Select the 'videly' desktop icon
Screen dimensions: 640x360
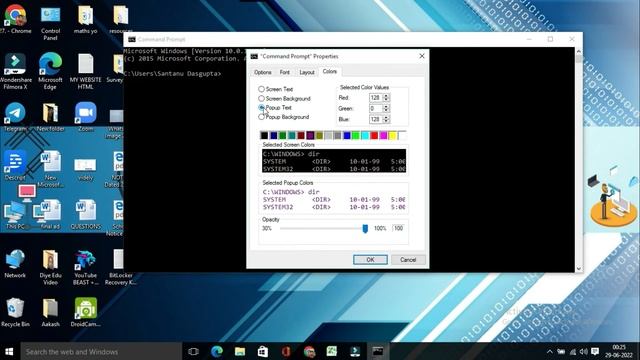(x=85, y=168)
